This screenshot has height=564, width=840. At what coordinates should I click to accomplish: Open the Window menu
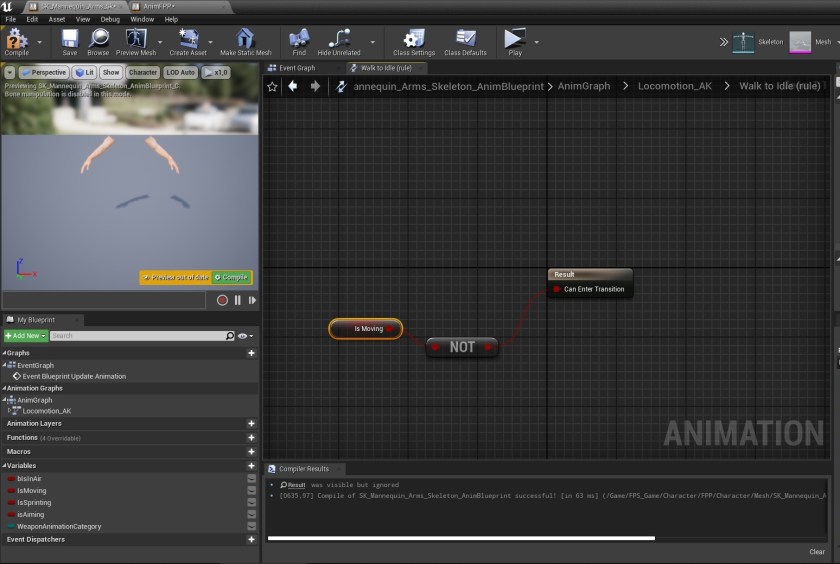142,19
